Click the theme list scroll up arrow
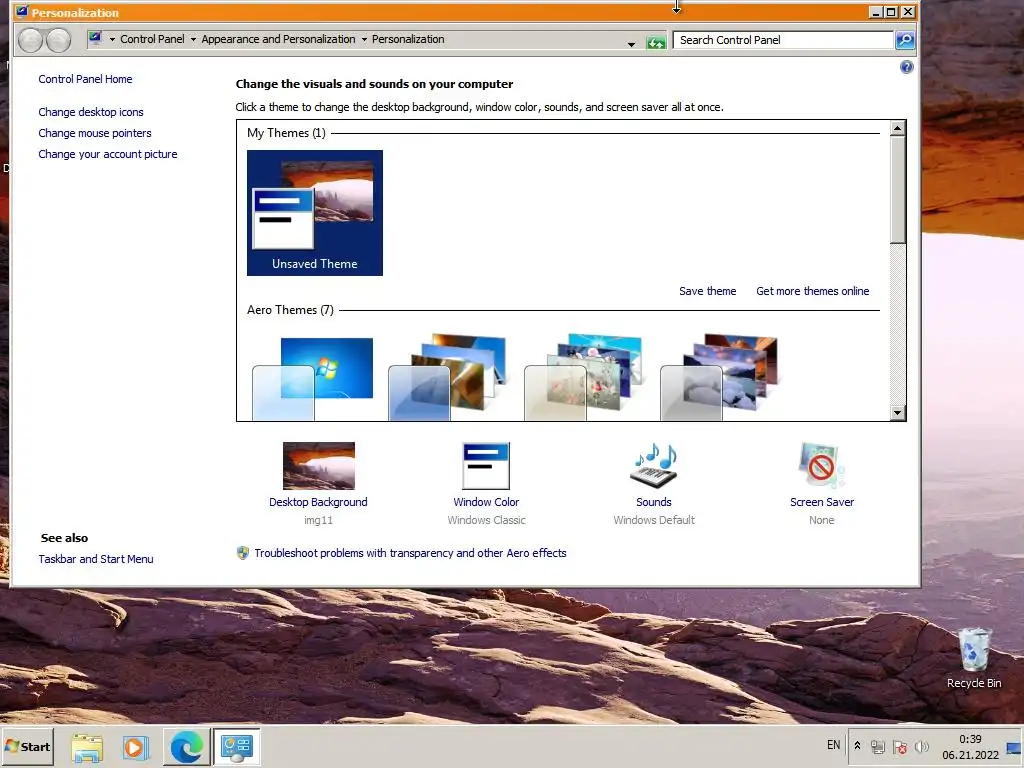Screen dimensions: 1024x768 897,128
